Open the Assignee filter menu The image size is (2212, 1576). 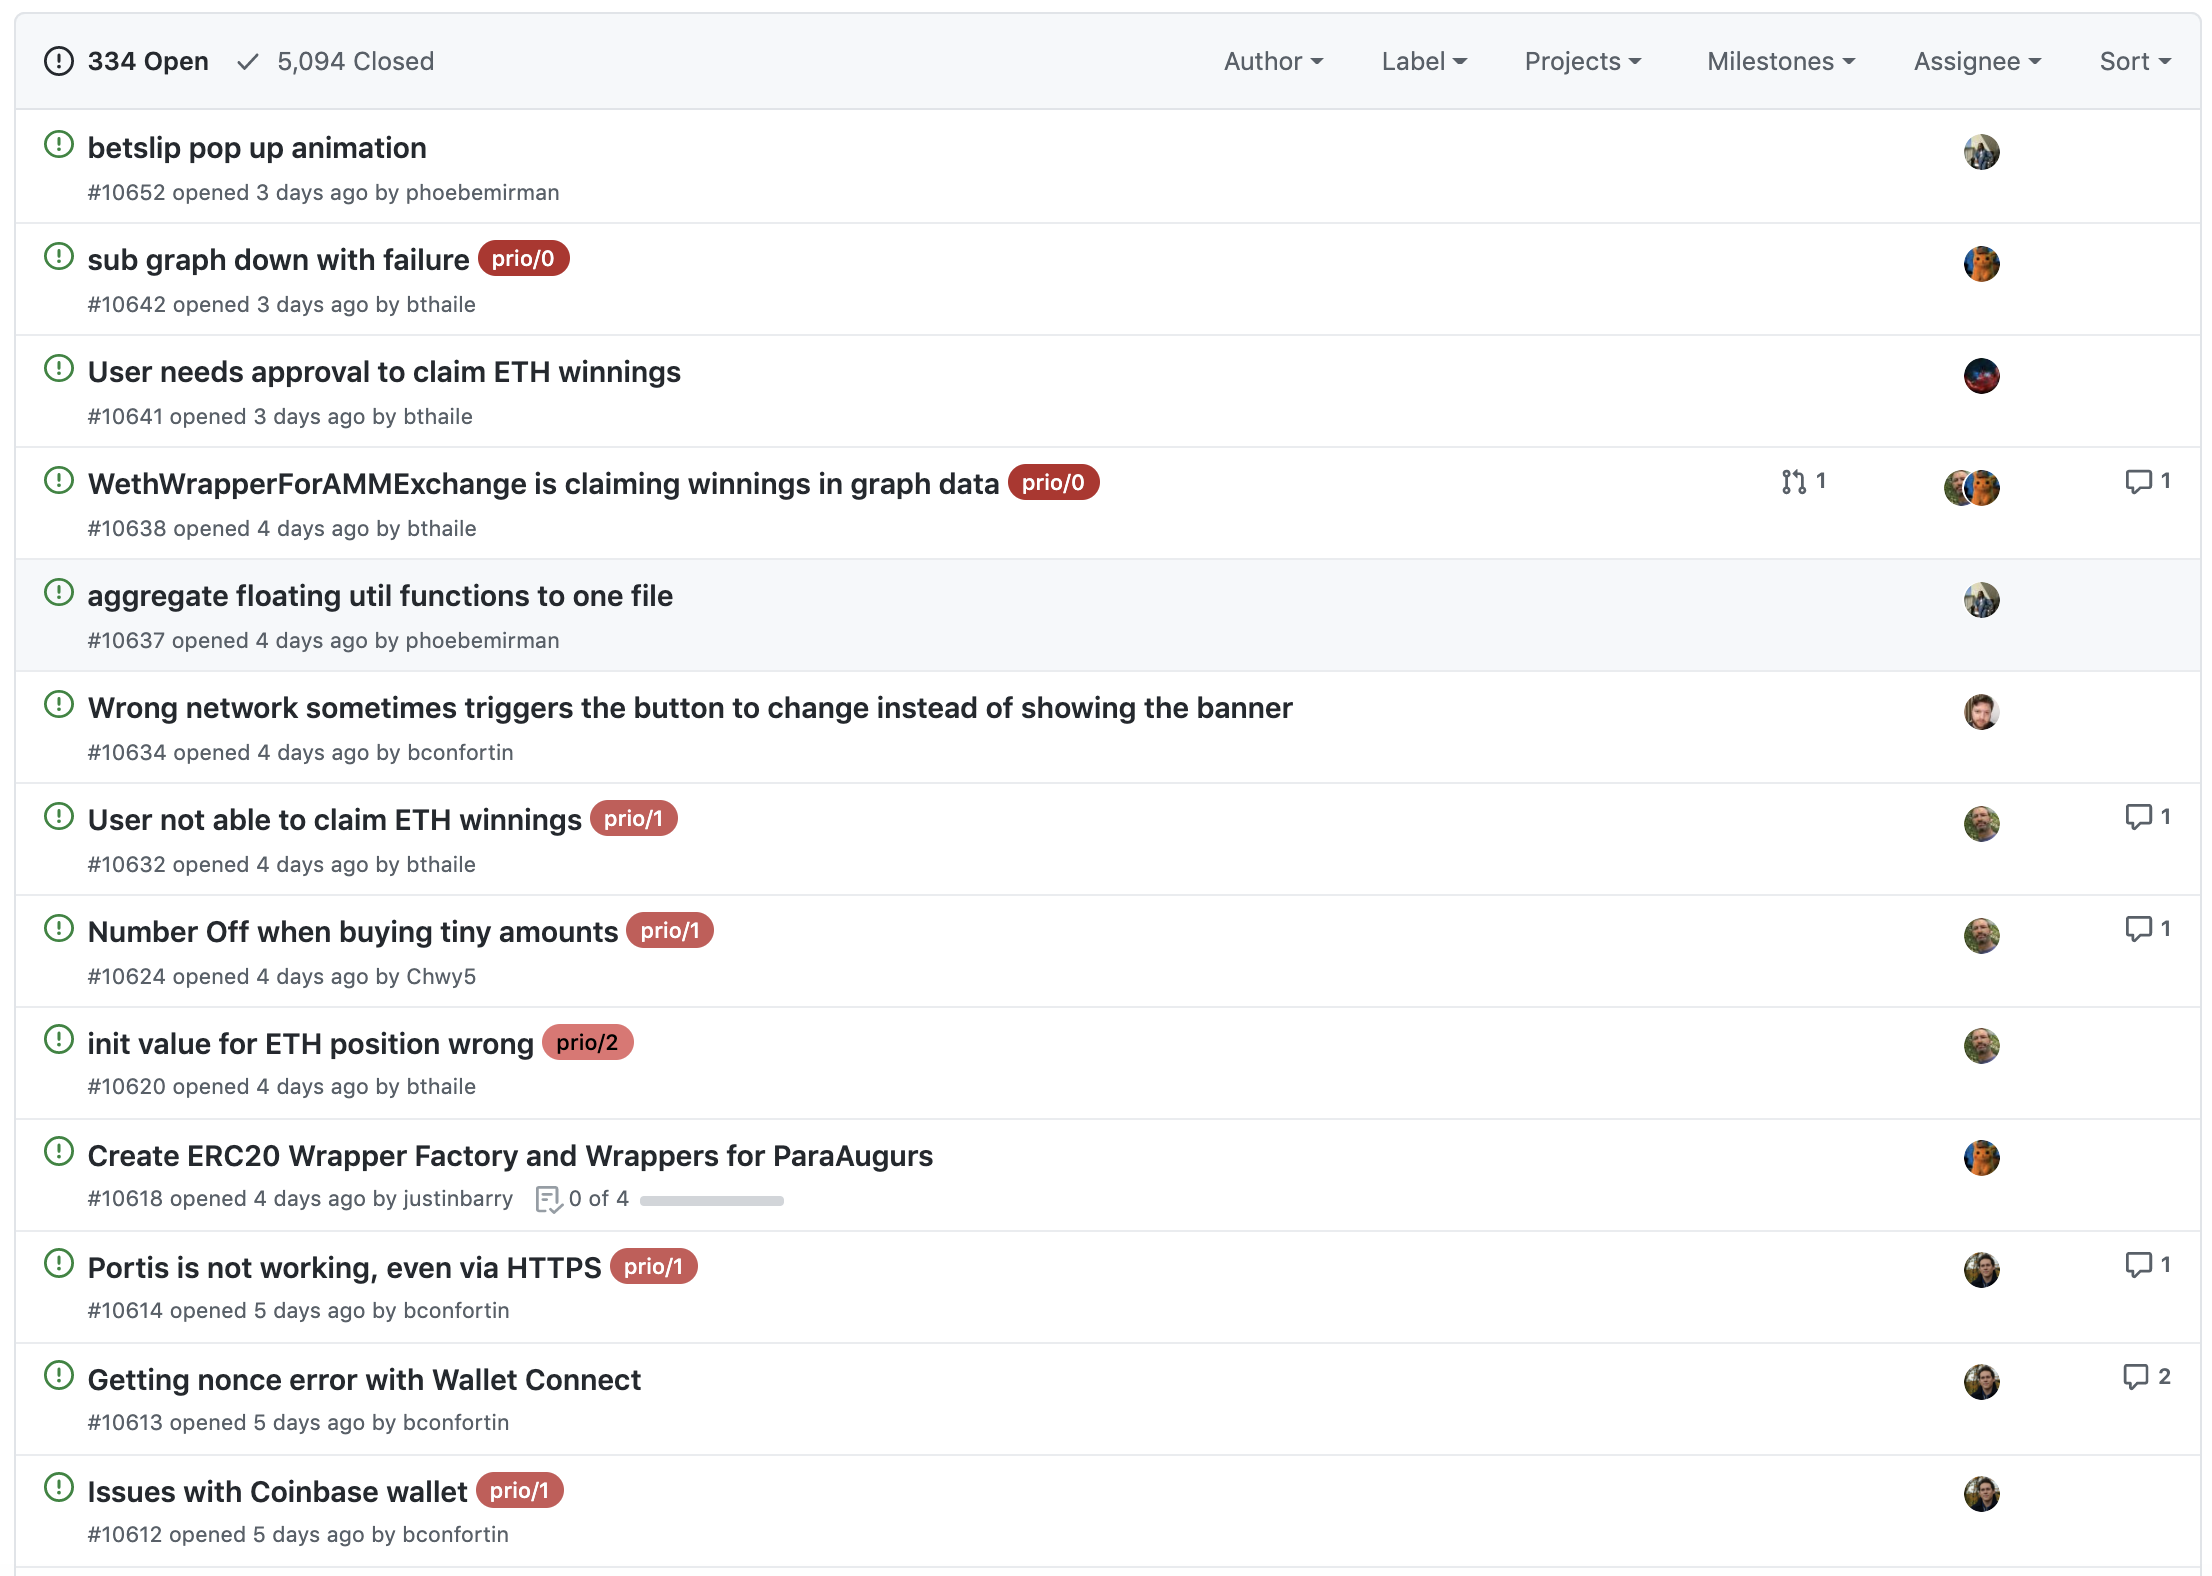[x=1976, y=61]
